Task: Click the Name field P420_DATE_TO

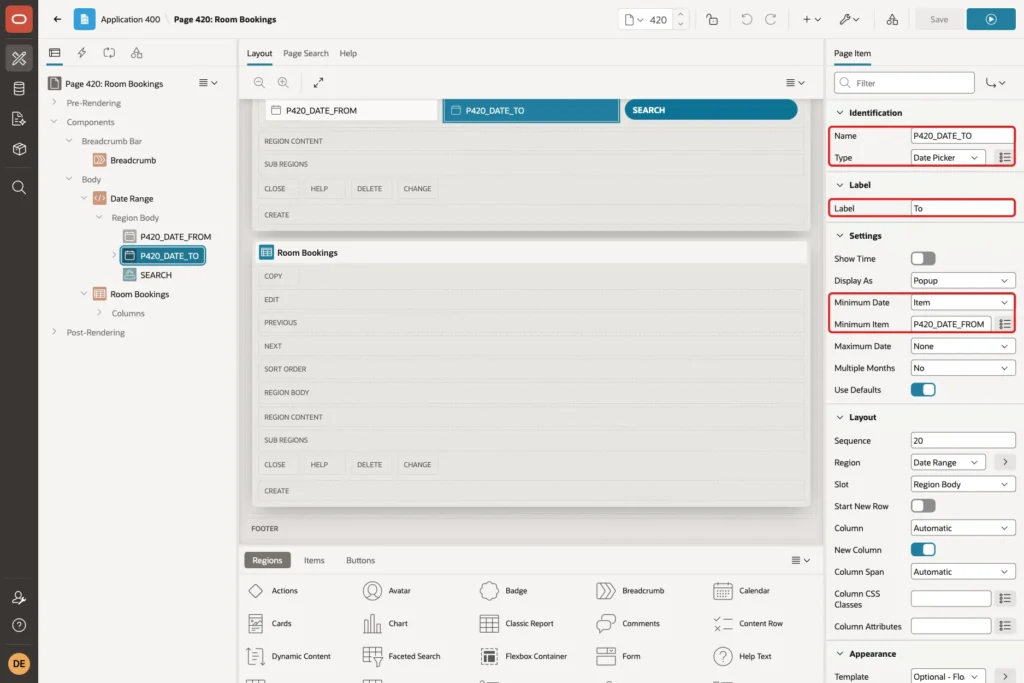Action: coord(963,136)
